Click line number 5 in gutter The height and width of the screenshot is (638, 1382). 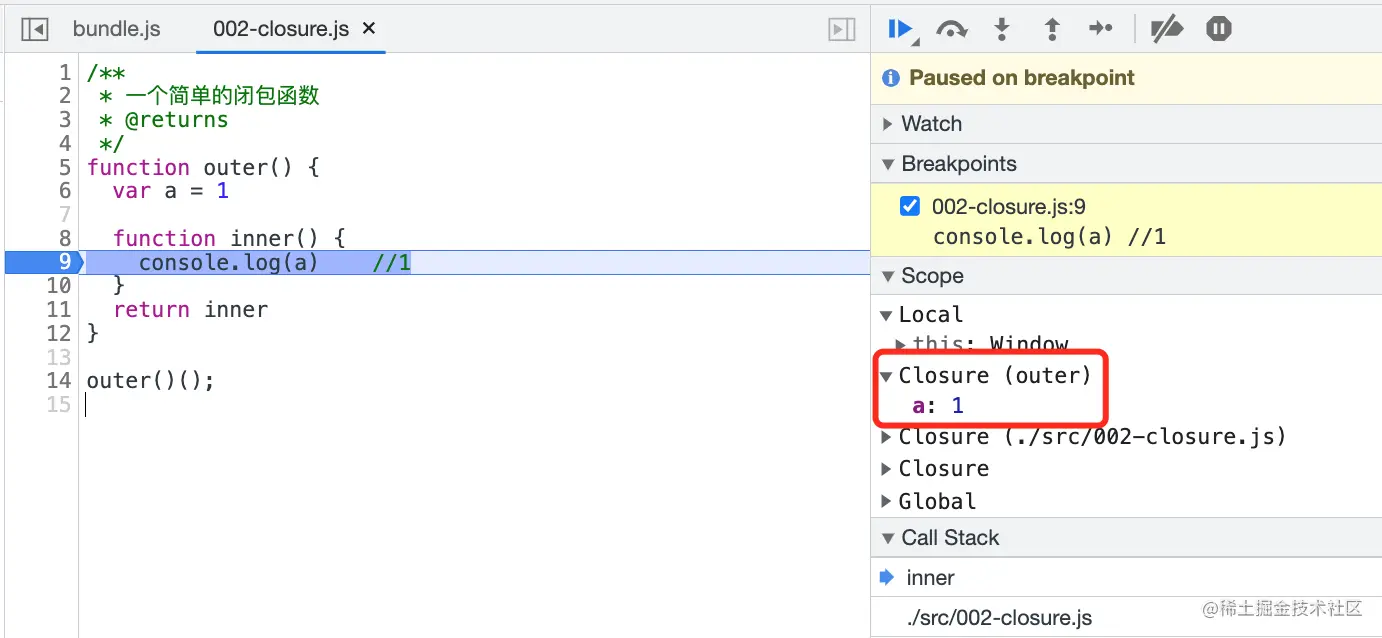pos(65,166)
